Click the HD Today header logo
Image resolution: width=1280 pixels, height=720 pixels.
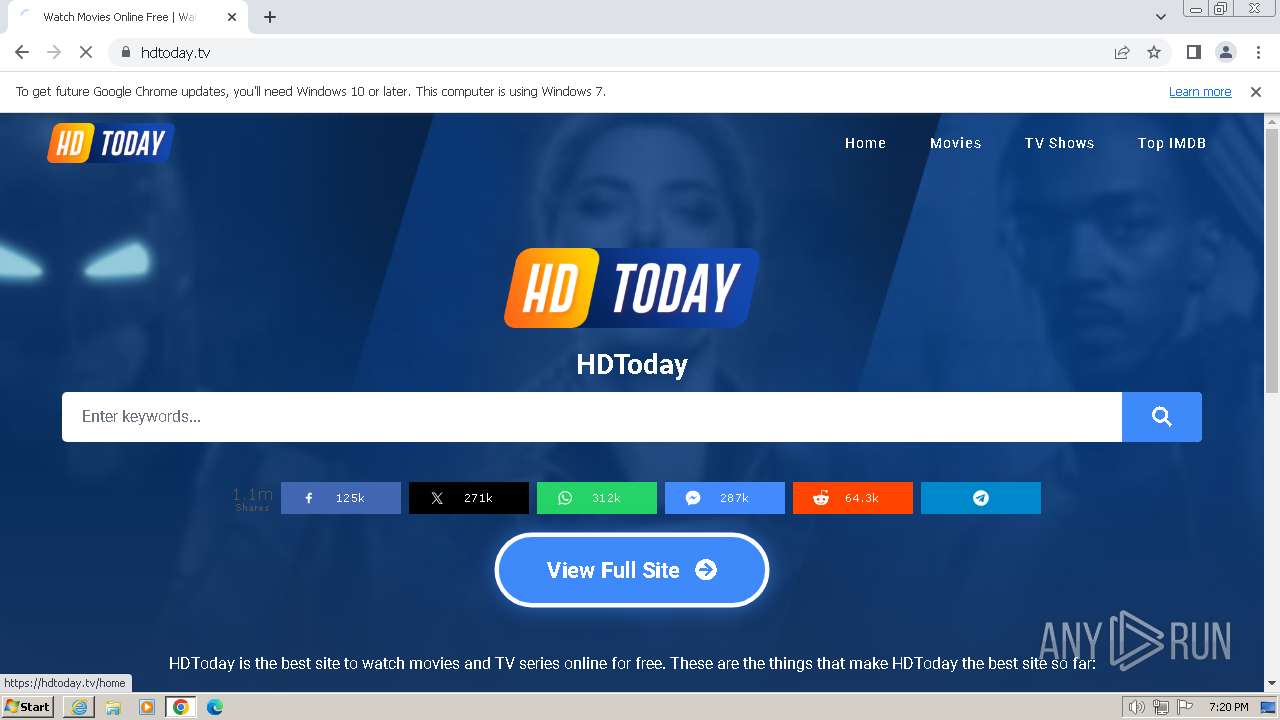[x=111, y=143]
